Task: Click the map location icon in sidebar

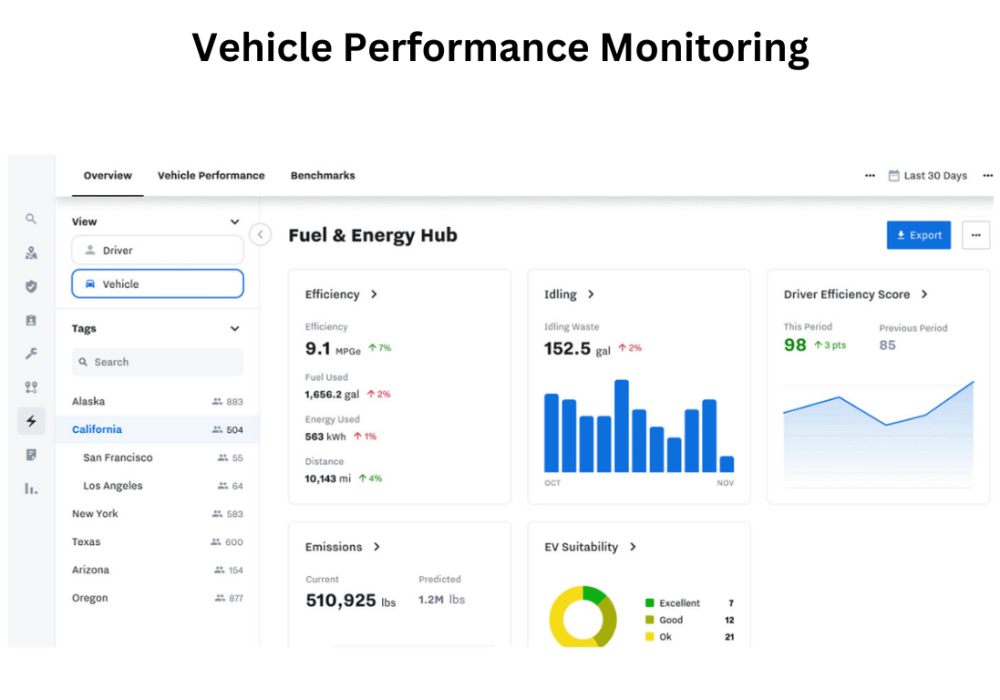Action: 31,253
